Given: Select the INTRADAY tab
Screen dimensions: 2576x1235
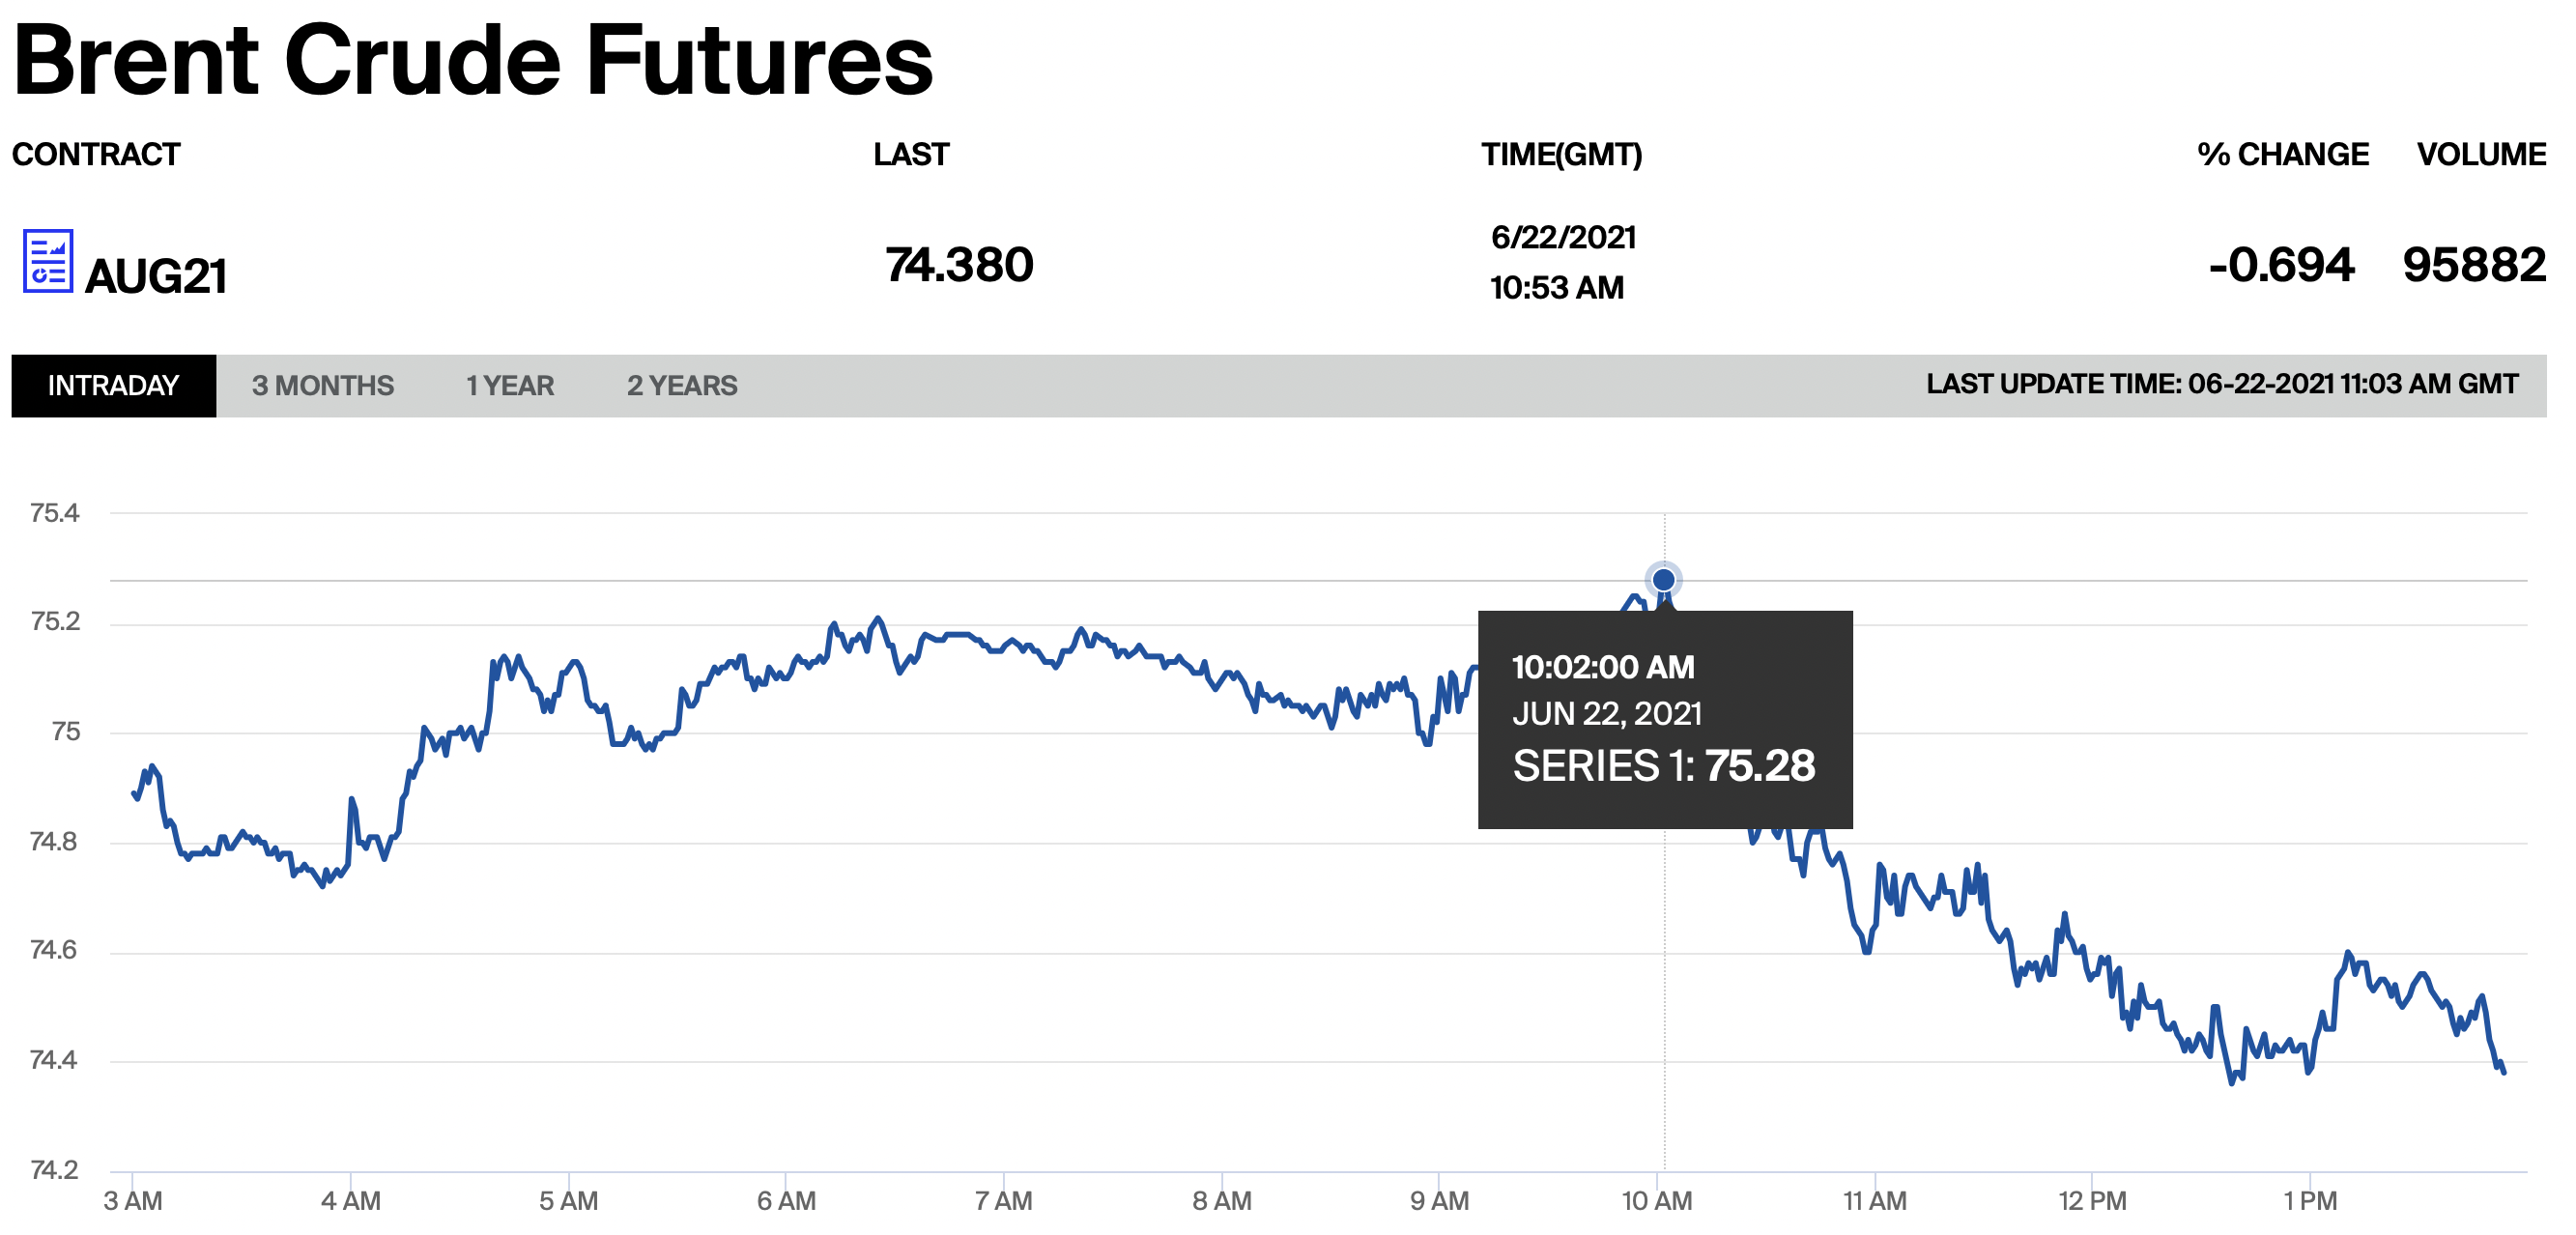Looking at the screenshot, I should [112, 385].
